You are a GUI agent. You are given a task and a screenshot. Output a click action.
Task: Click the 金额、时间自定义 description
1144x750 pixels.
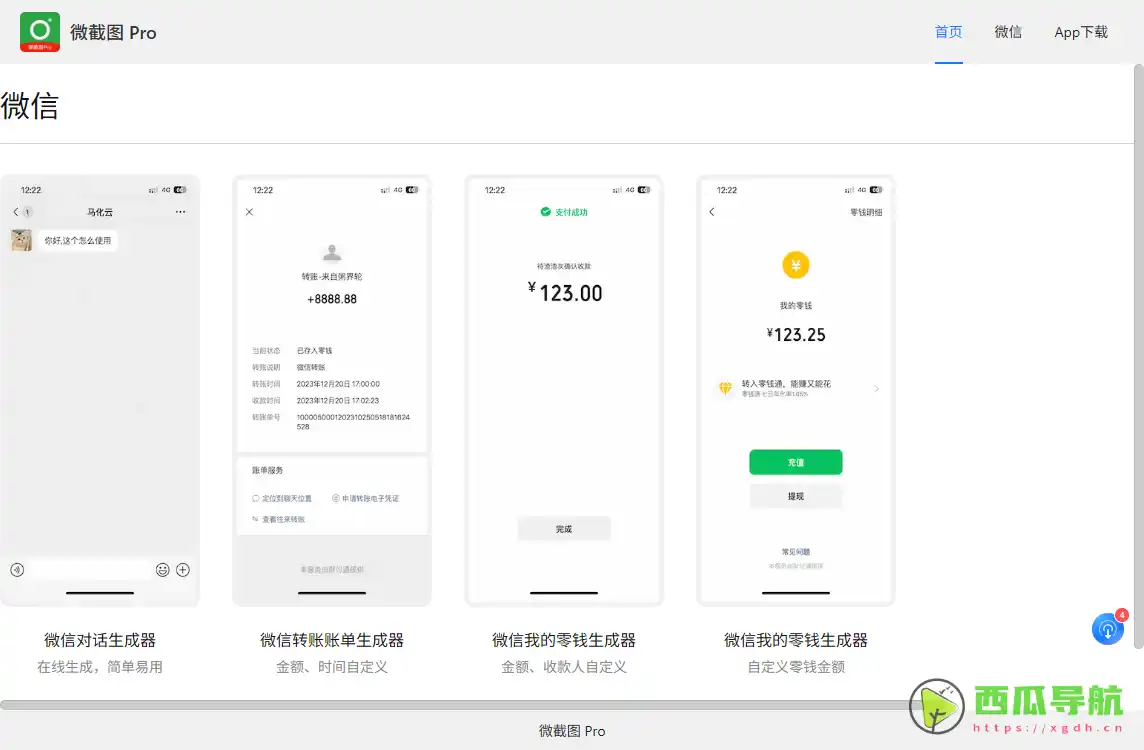coord(332,667)
